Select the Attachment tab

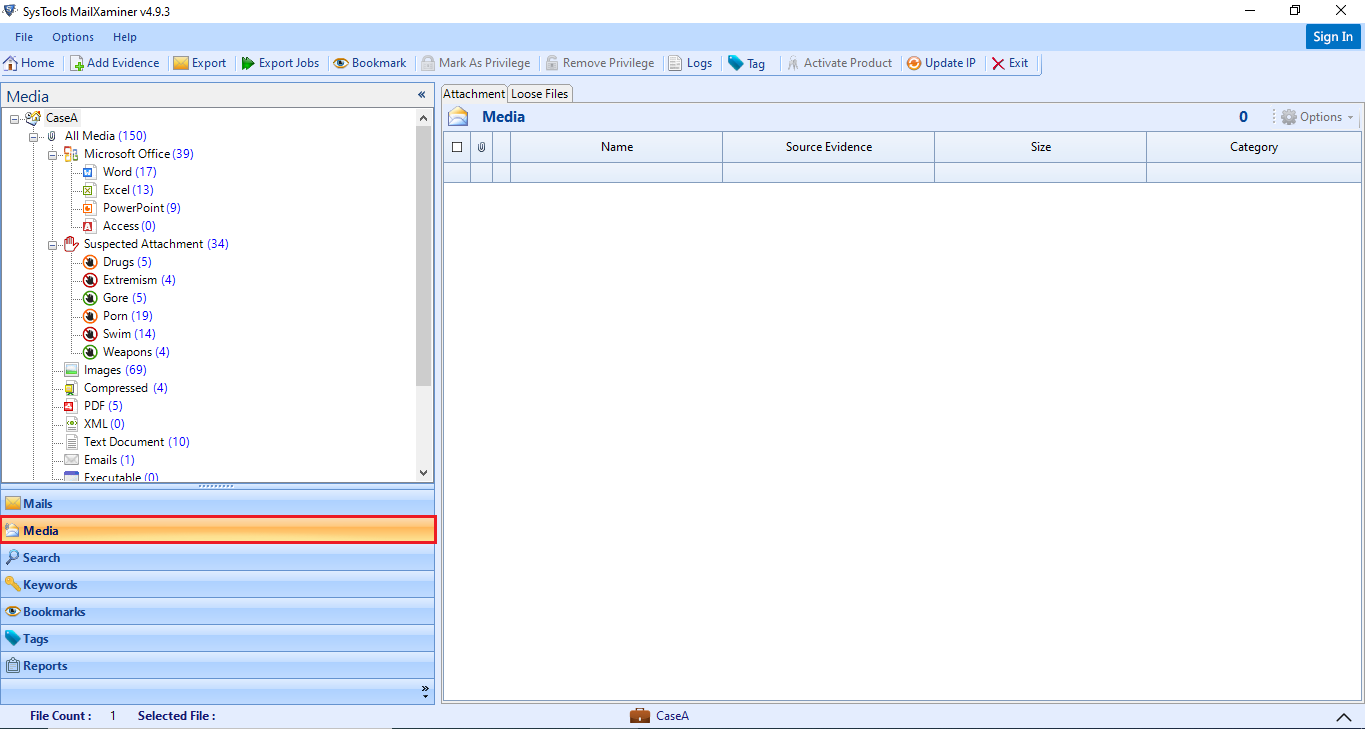tap(474, 93)
